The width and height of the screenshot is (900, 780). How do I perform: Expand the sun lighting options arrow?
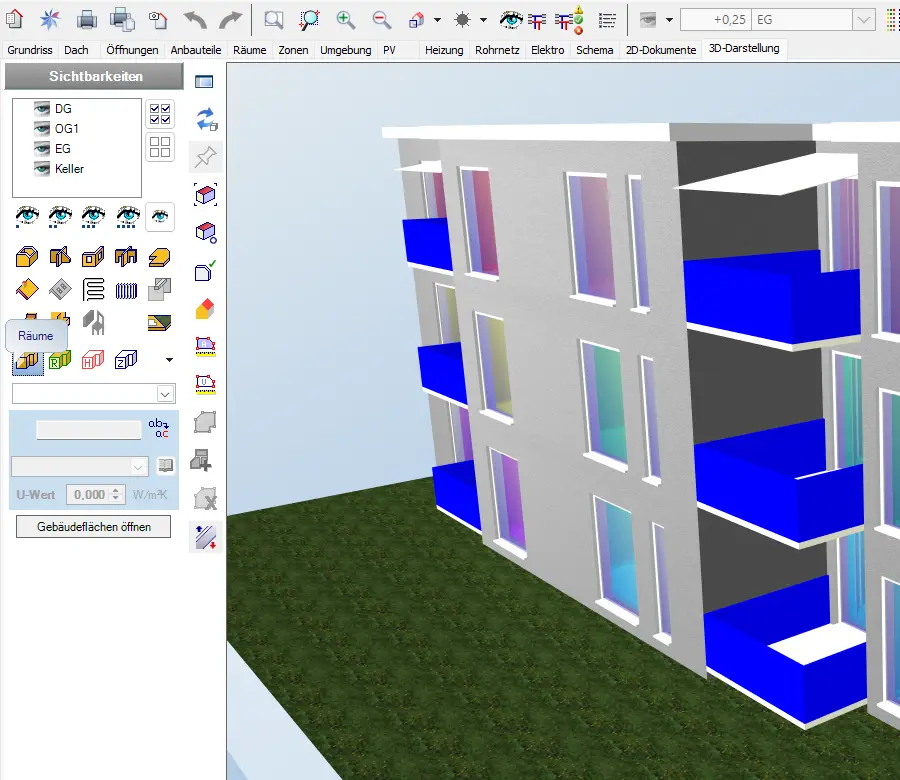484,19
